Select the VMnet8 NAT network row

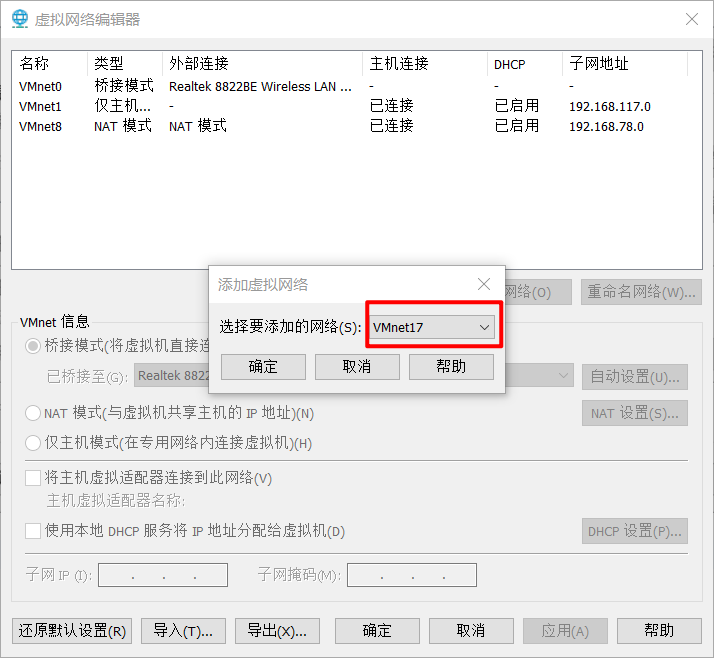tap(41, 127)
